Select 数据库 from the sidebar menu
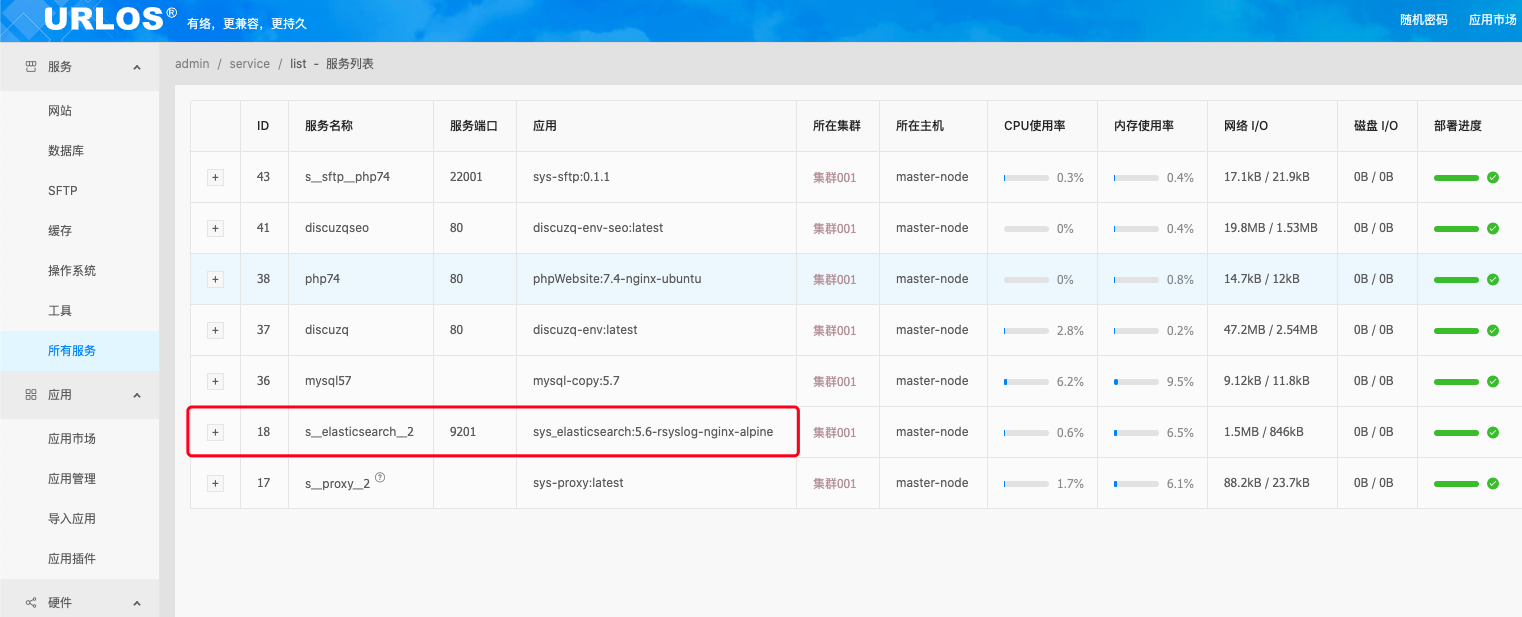Image resolution: width=1522 pixels, height=617 pixels. 66,151
